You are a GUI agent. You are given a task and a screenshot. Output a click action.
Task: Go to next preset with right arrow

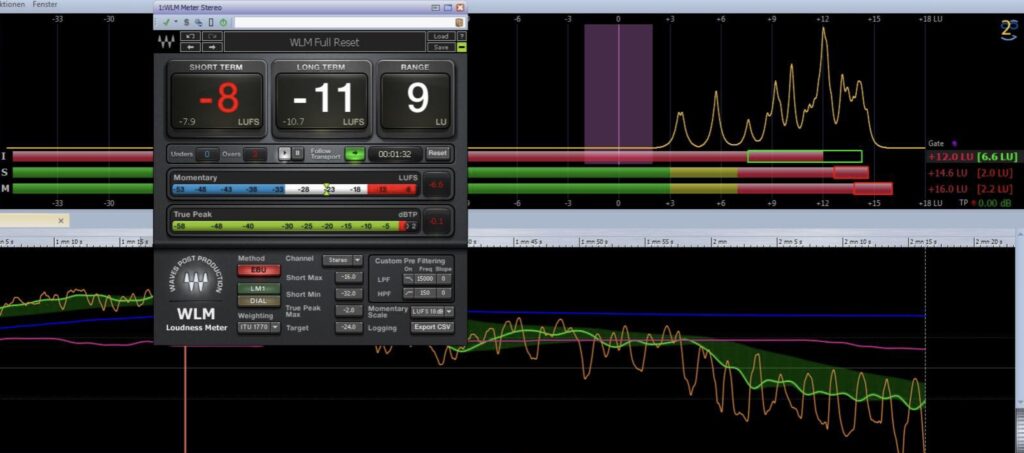213,47
